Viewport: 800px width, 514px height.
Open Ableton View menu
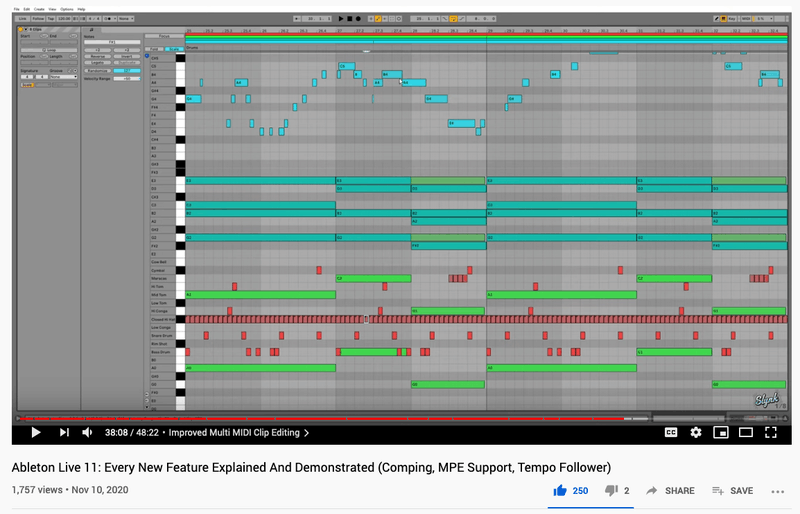[52, 9]
